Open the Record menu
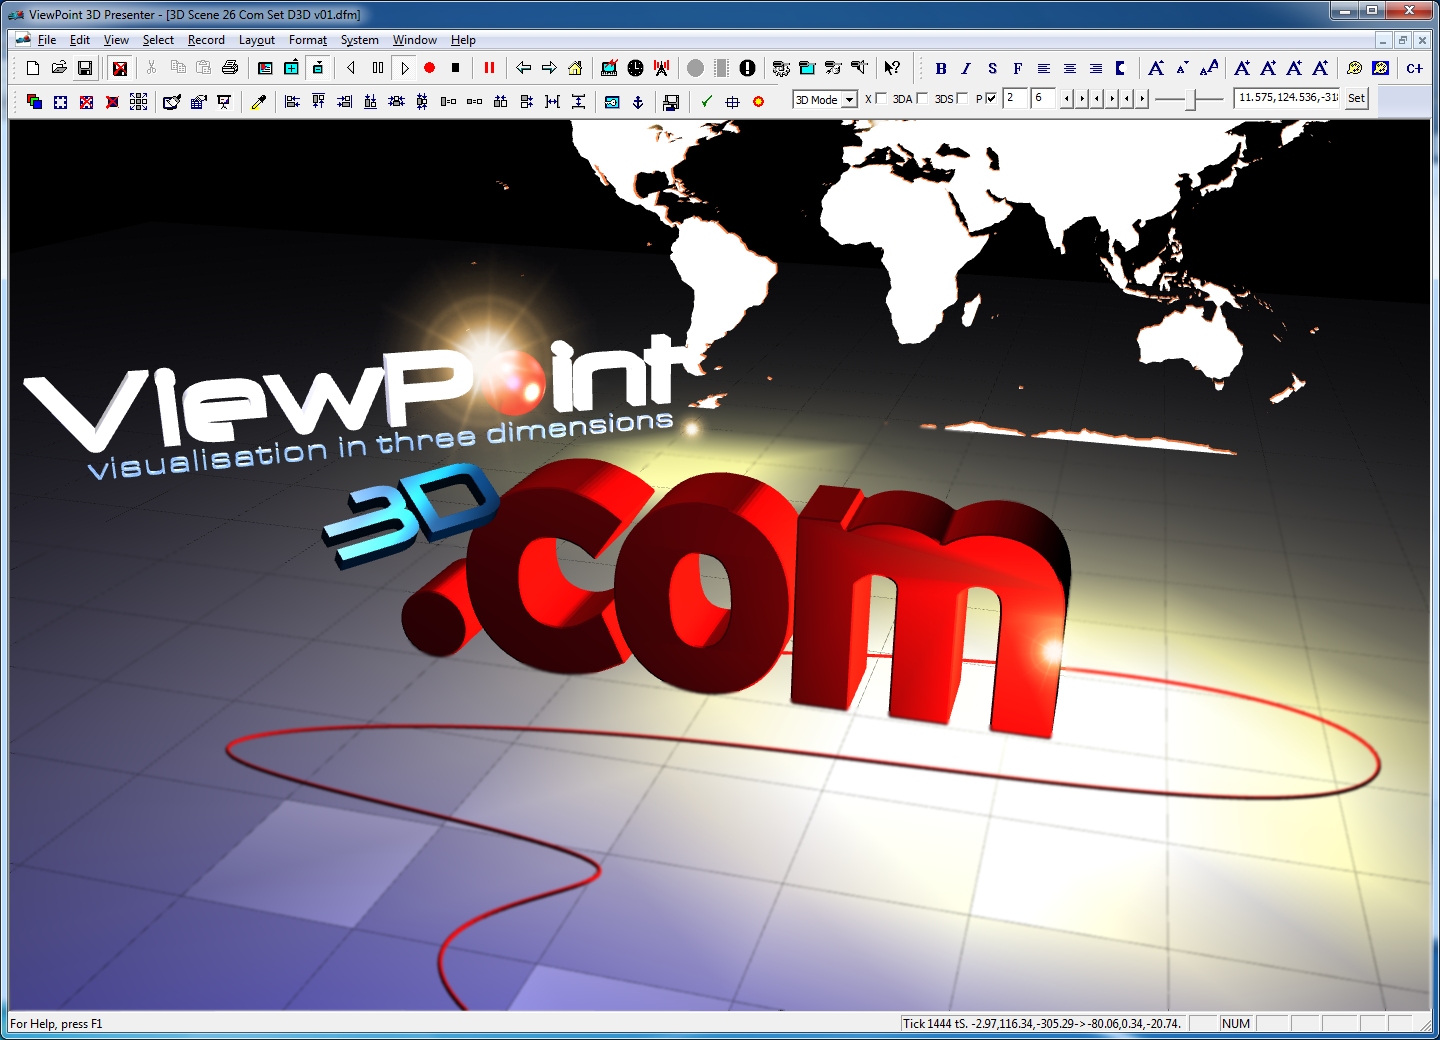1440x1040 pixels. (206, 40)
